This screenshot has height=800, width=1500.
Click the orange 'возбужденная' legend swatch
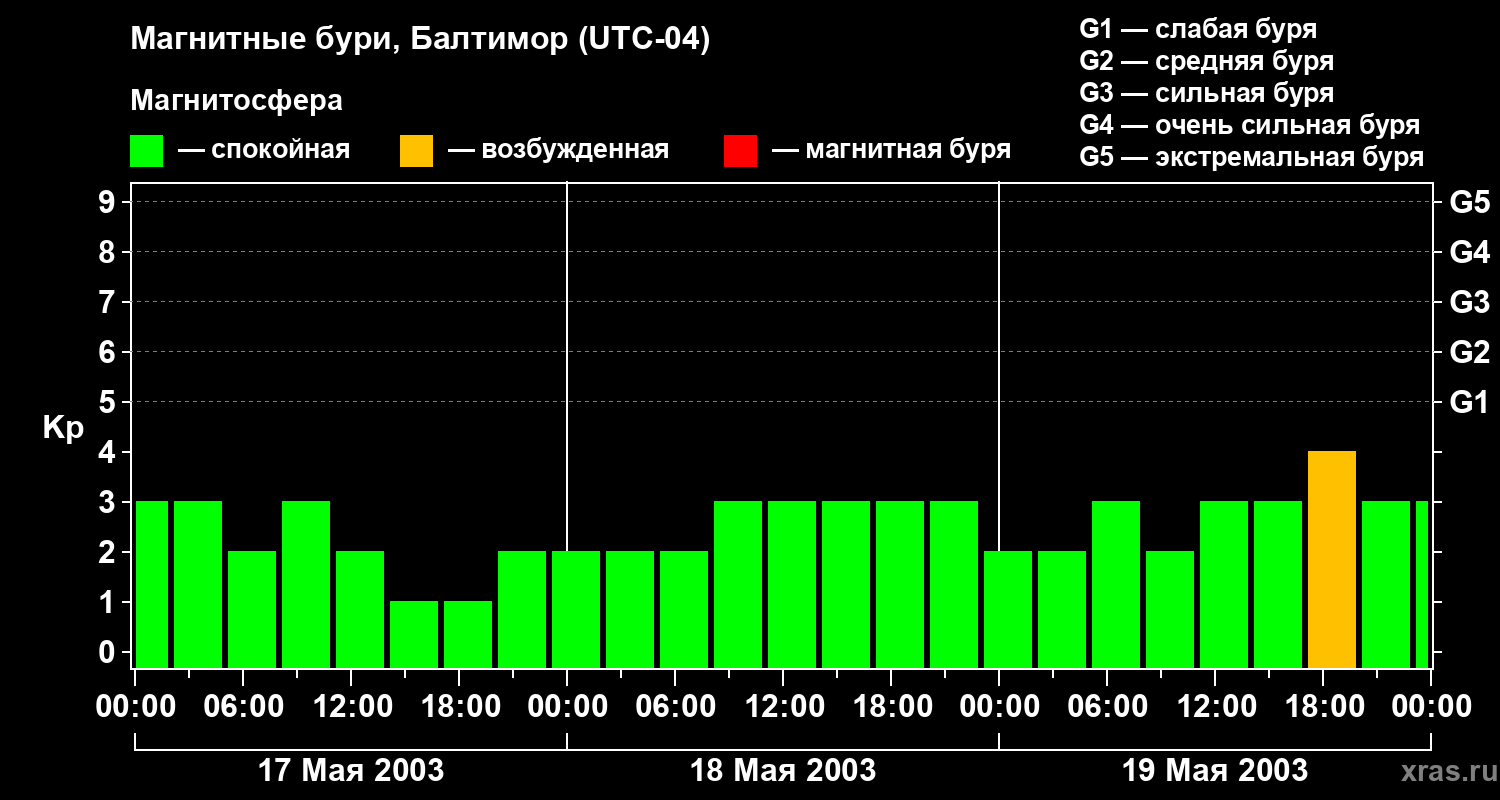(416, 151)
